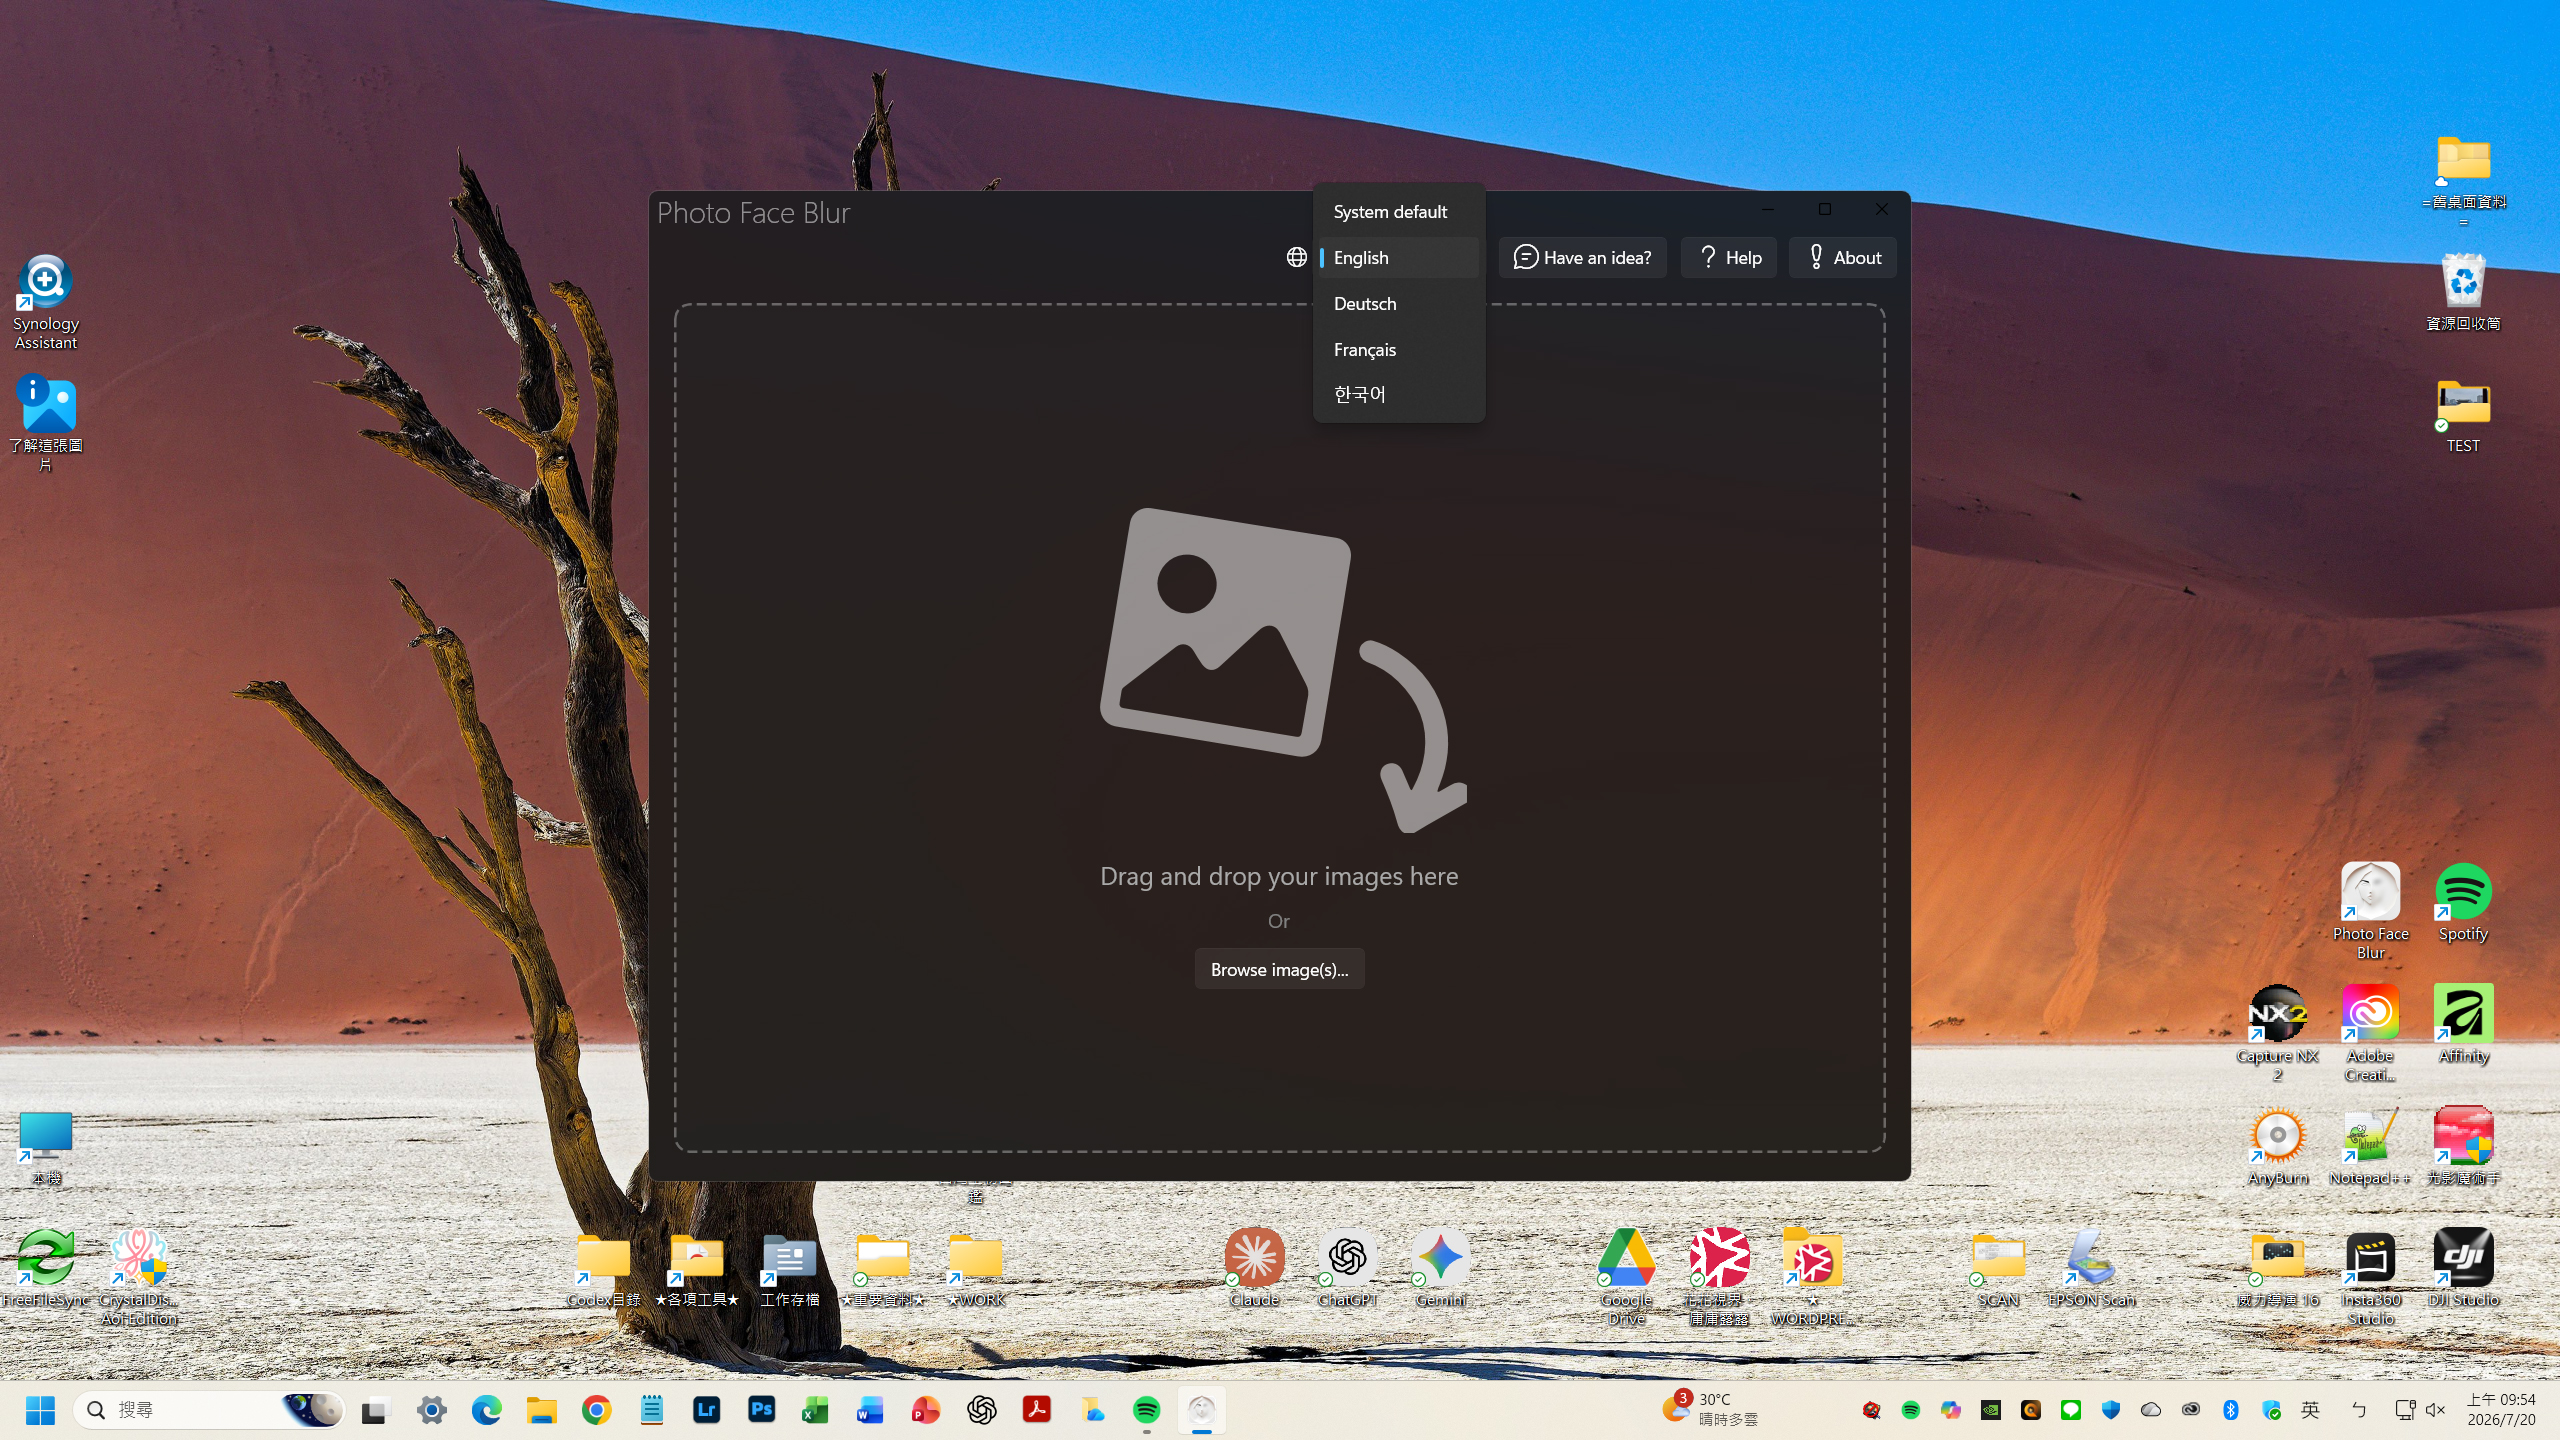This screenshot has height=1440, width=2560.
Task: Open Claude desktop shortcut
Action: tap(1254, 1268)
